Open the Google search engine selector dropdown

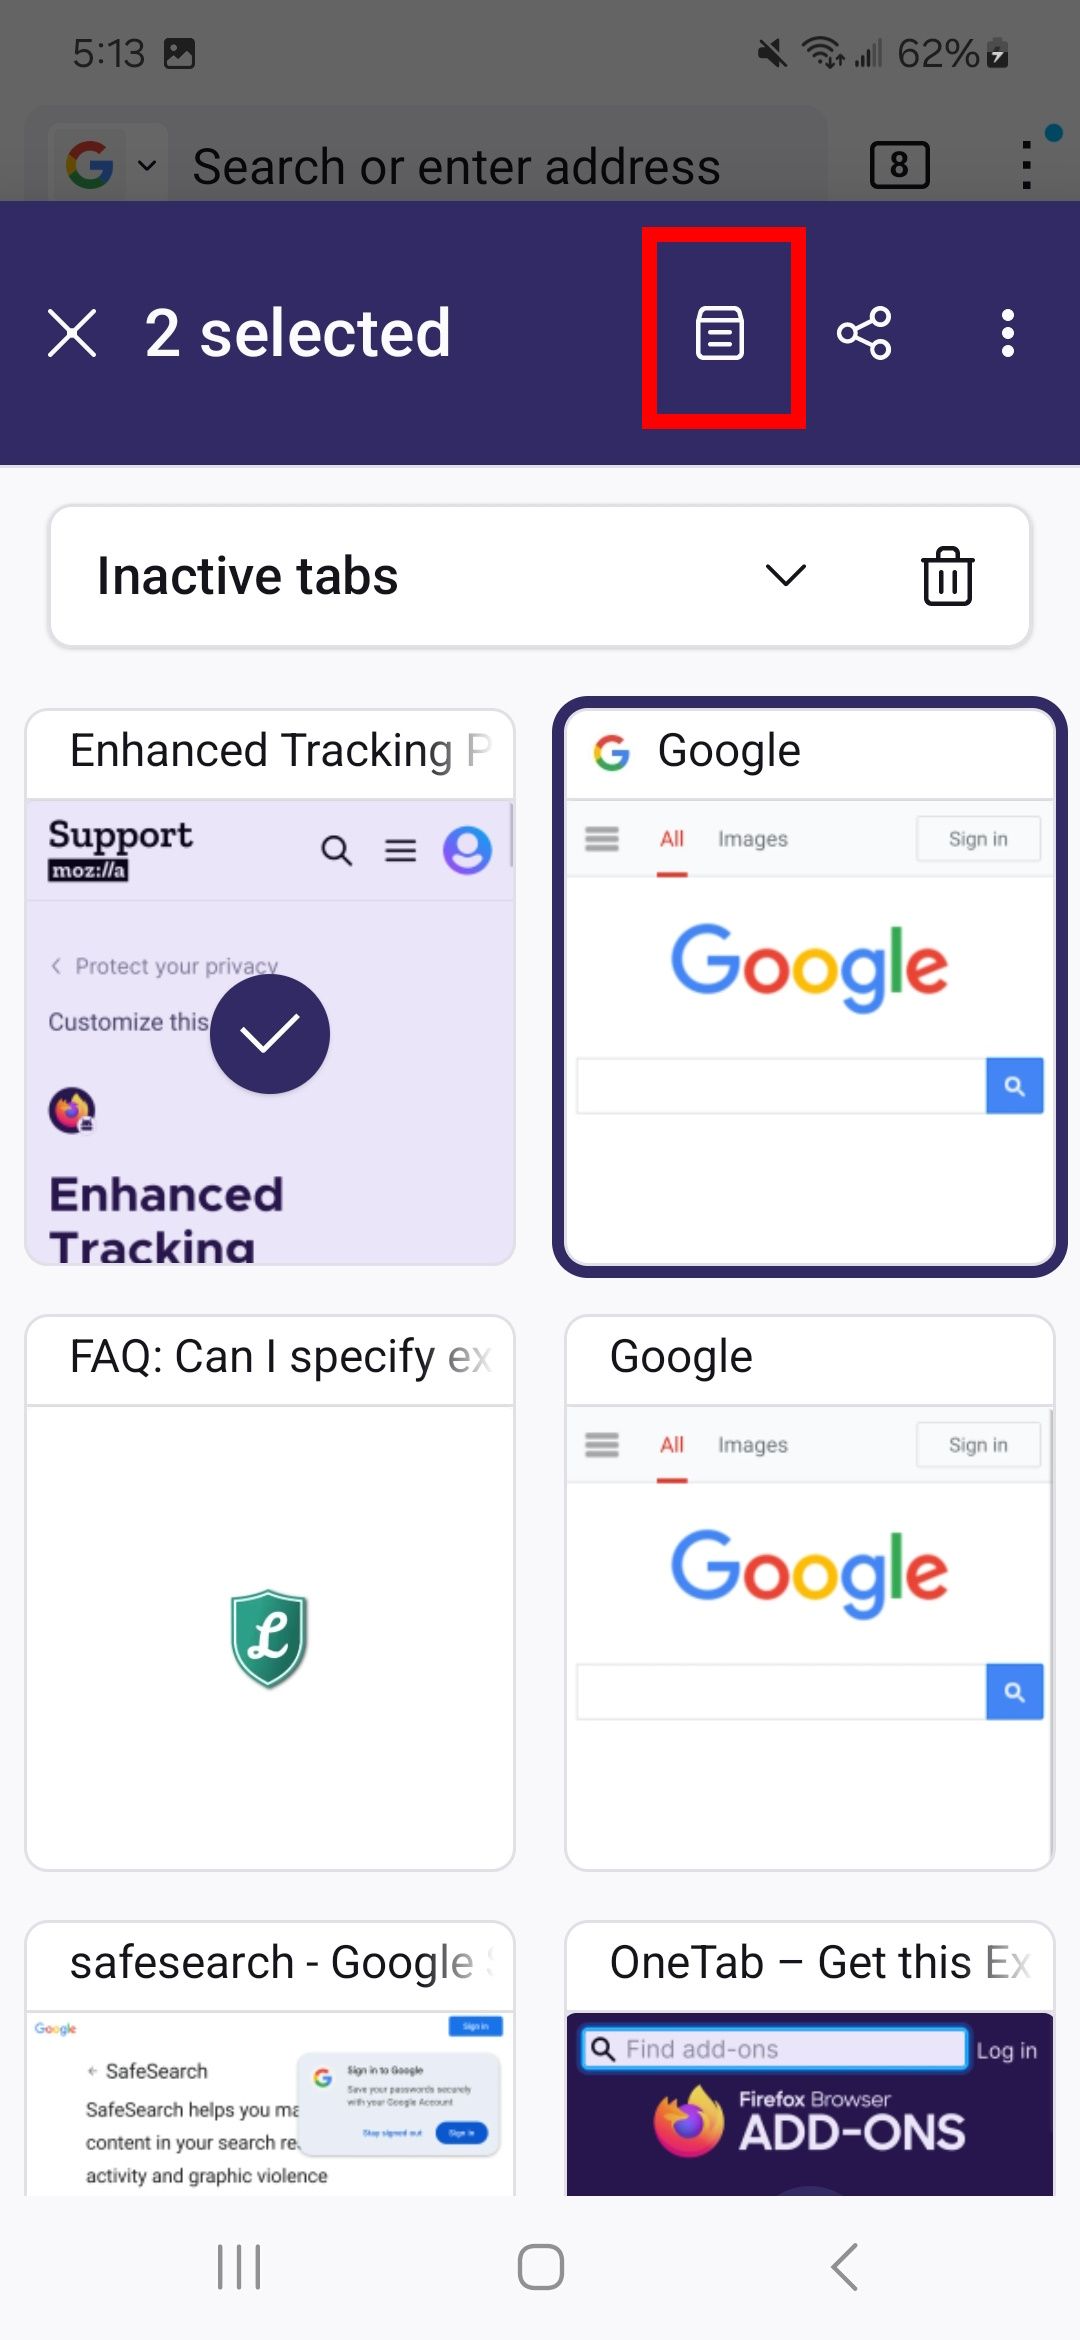[110, 165]
